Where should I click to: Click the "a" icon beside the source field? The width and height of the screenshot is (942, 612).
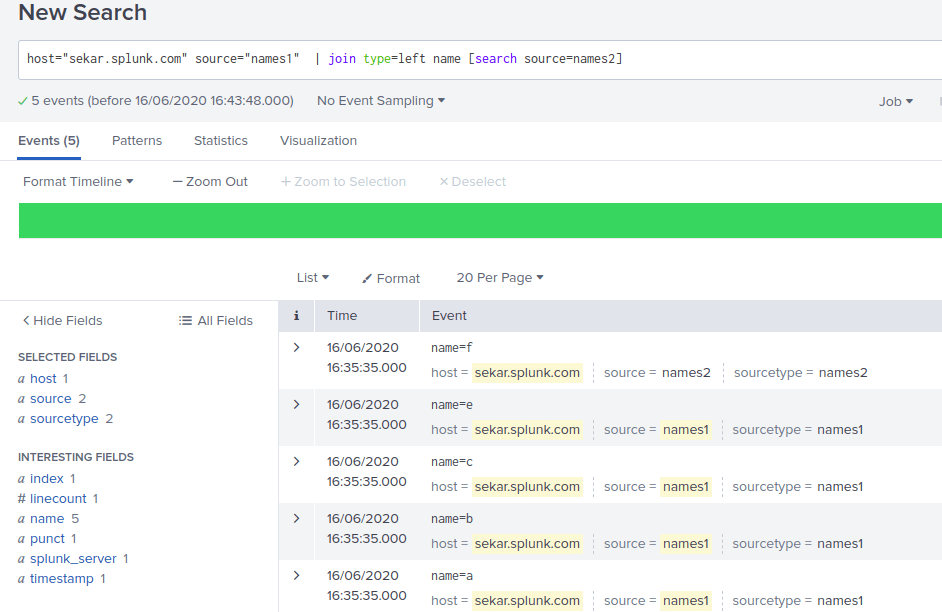click(24, 398)
